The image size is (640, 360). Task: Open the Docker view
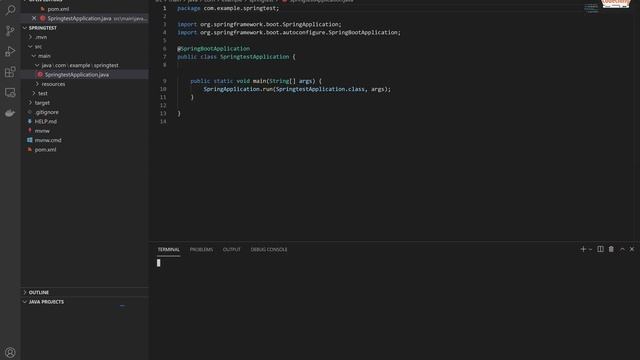coord(10,113)
